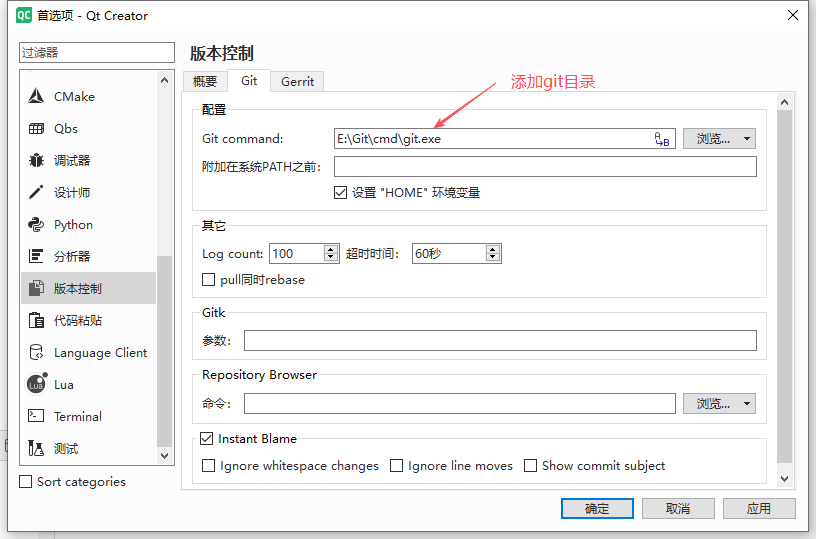The image size is (816, 539).
Task: Switch to the 概要 tab
Action: click(205, 82)
